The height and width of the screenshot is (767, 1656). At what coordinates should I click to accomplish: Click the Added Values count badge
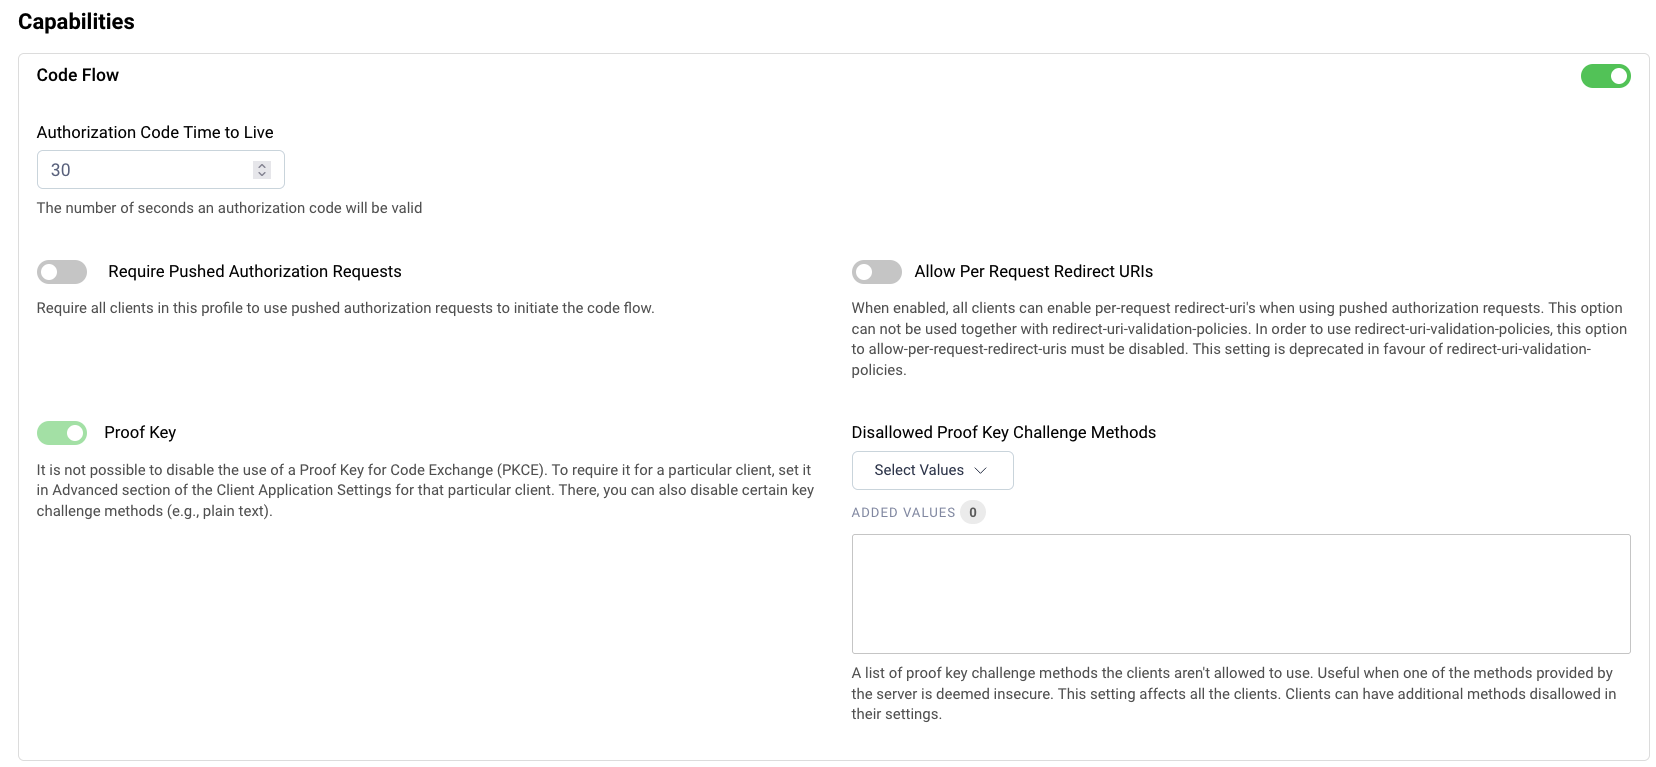(972, 513)
